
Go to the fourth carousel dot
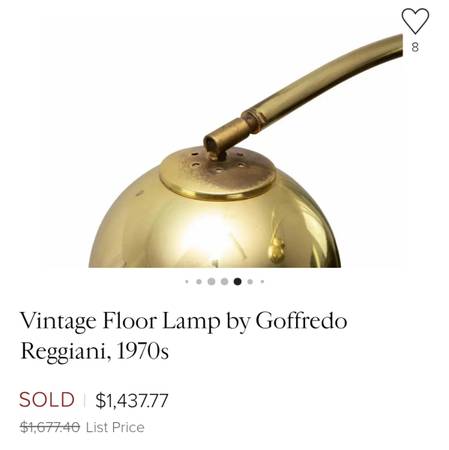point(225,282)
